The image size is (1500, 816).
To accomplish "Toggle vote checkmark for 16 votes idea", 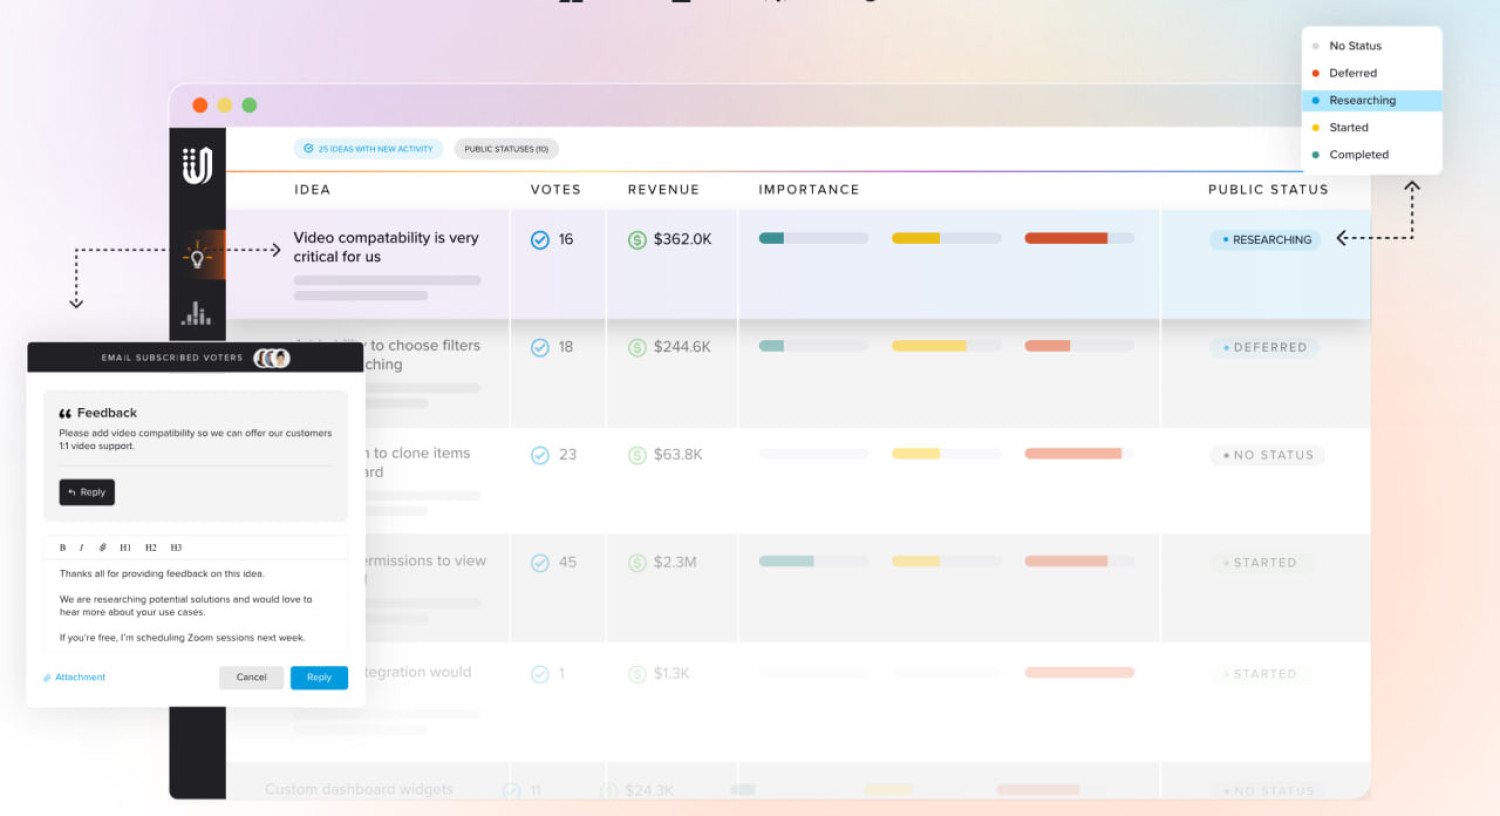I will tap(540, 240).
